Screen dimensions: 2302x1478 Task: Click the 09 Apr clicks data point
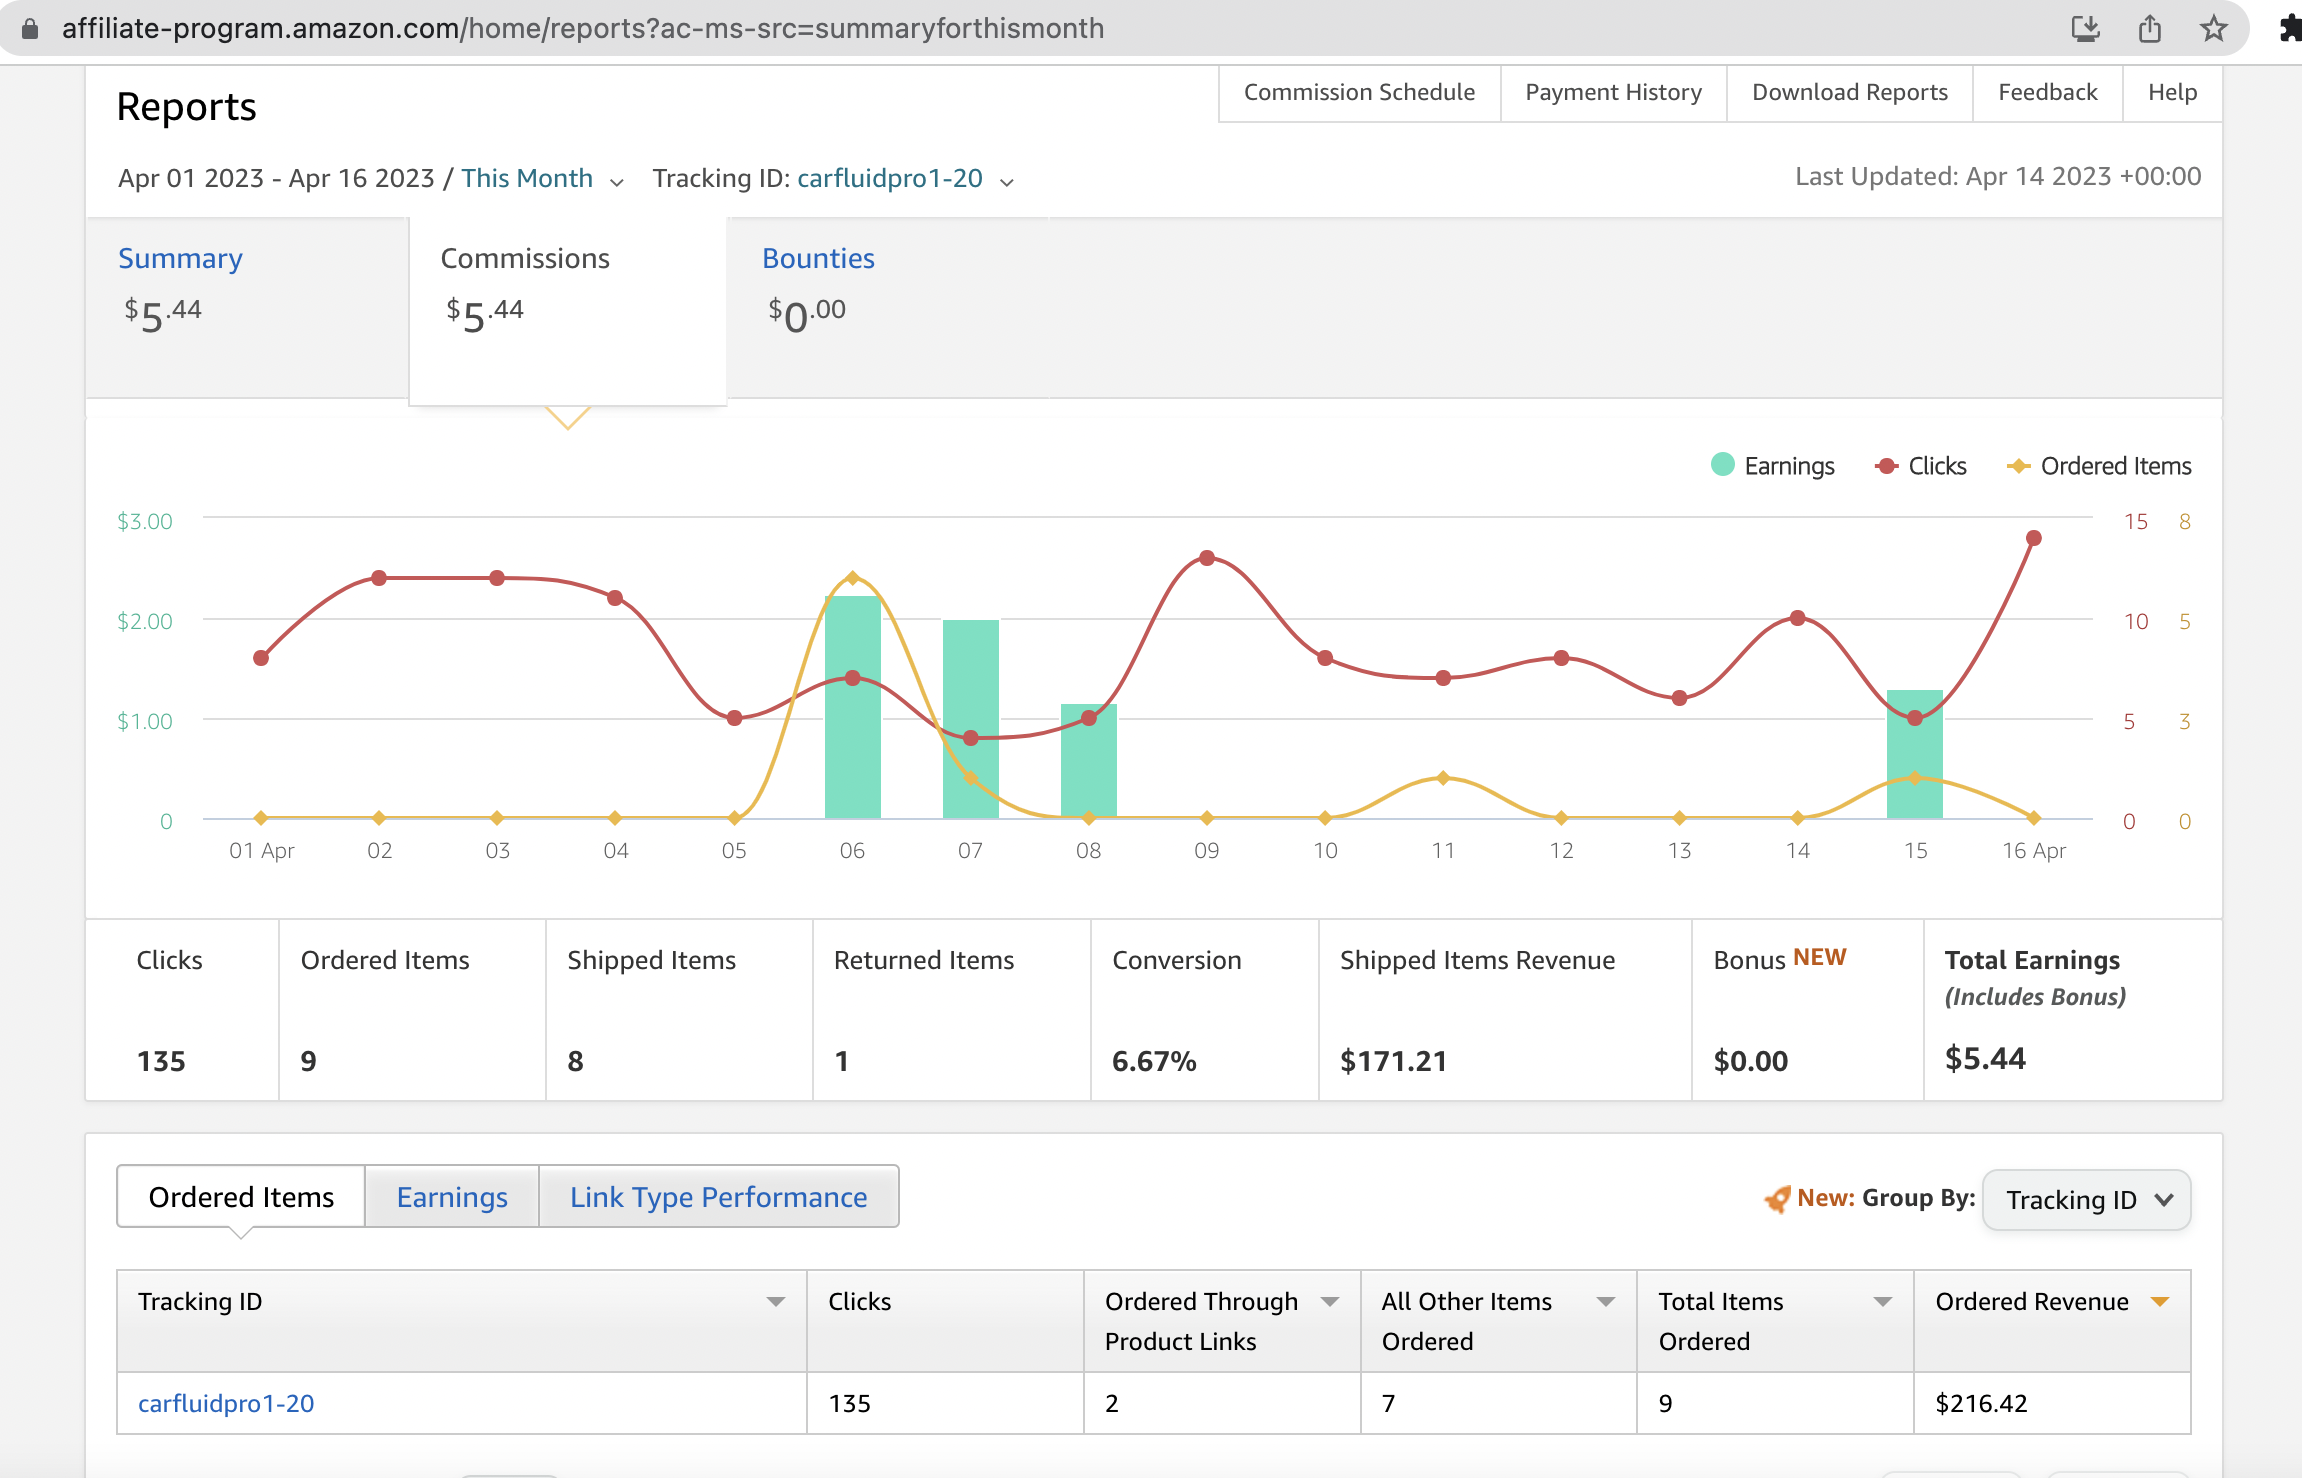(x=1206, y=558)
